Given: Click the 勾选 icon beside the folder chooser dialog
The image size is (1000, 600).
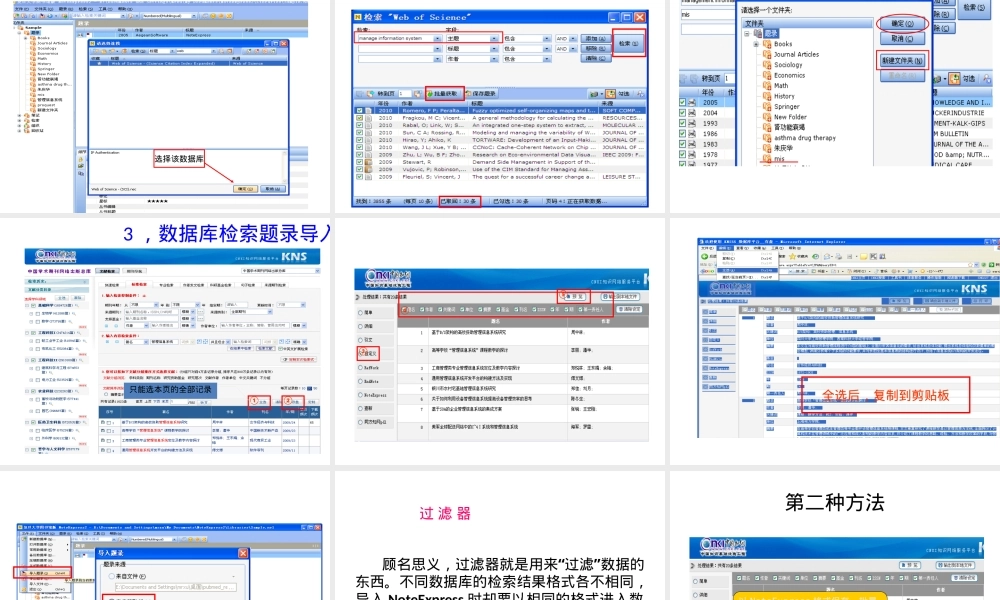Looking at the screenshot, I should click(x=954, y=78).
